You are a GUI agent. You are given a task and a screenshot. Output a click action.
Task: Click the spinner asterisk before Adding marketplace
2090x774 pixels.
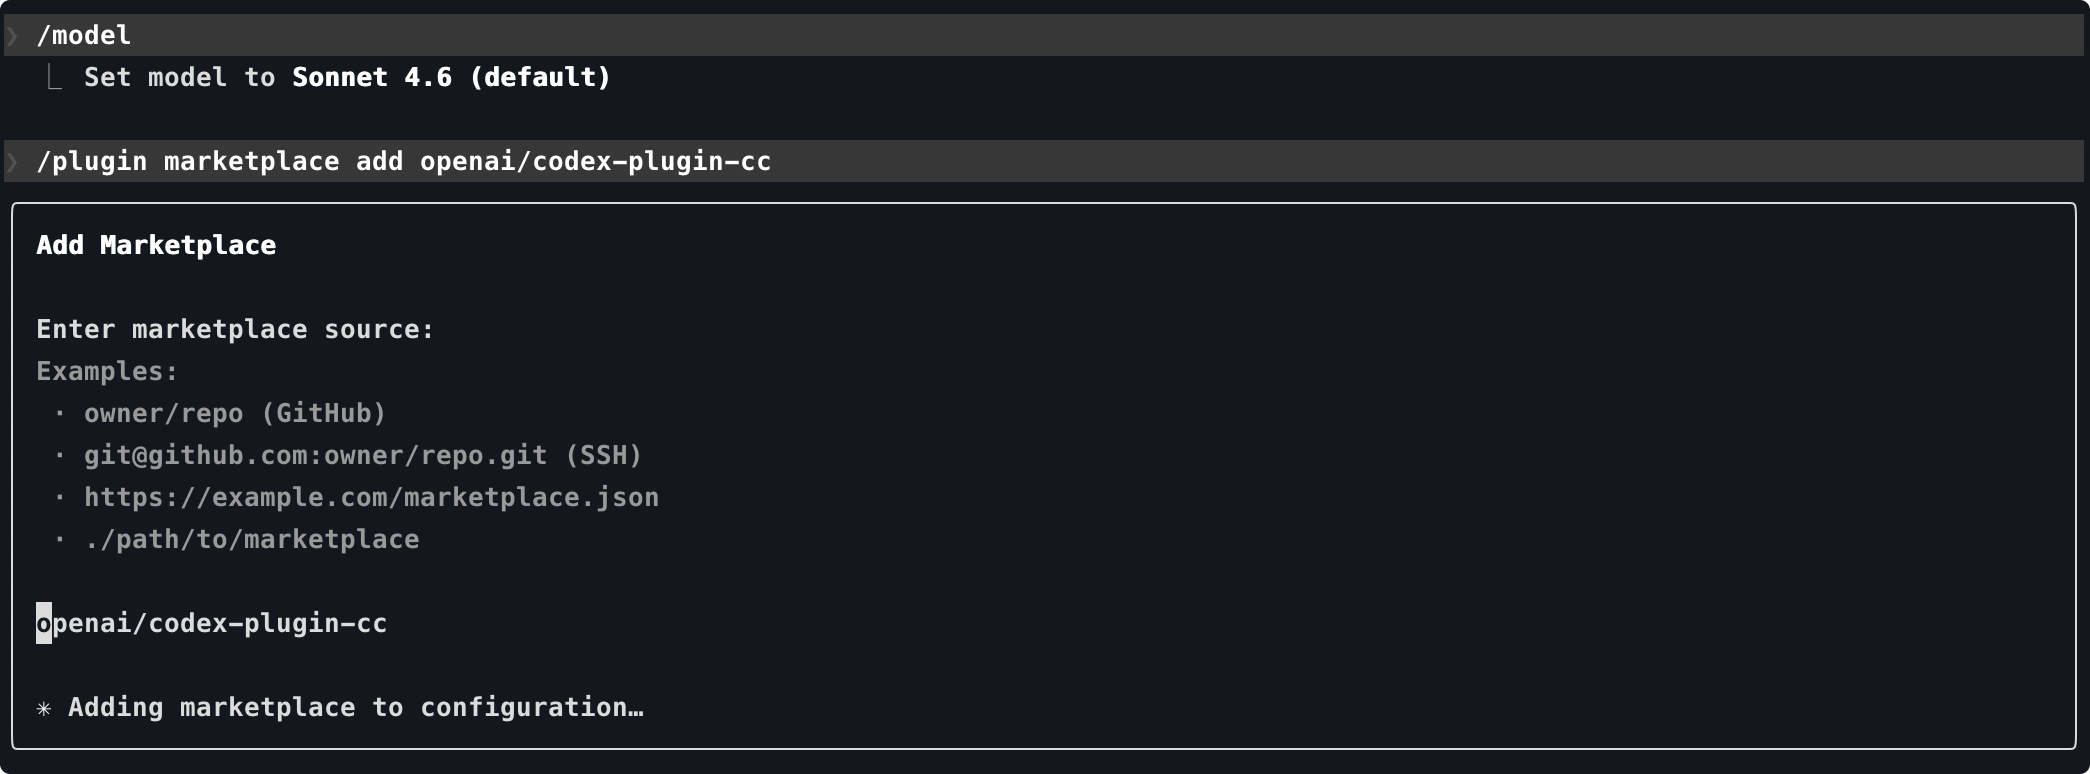(44, 709)
